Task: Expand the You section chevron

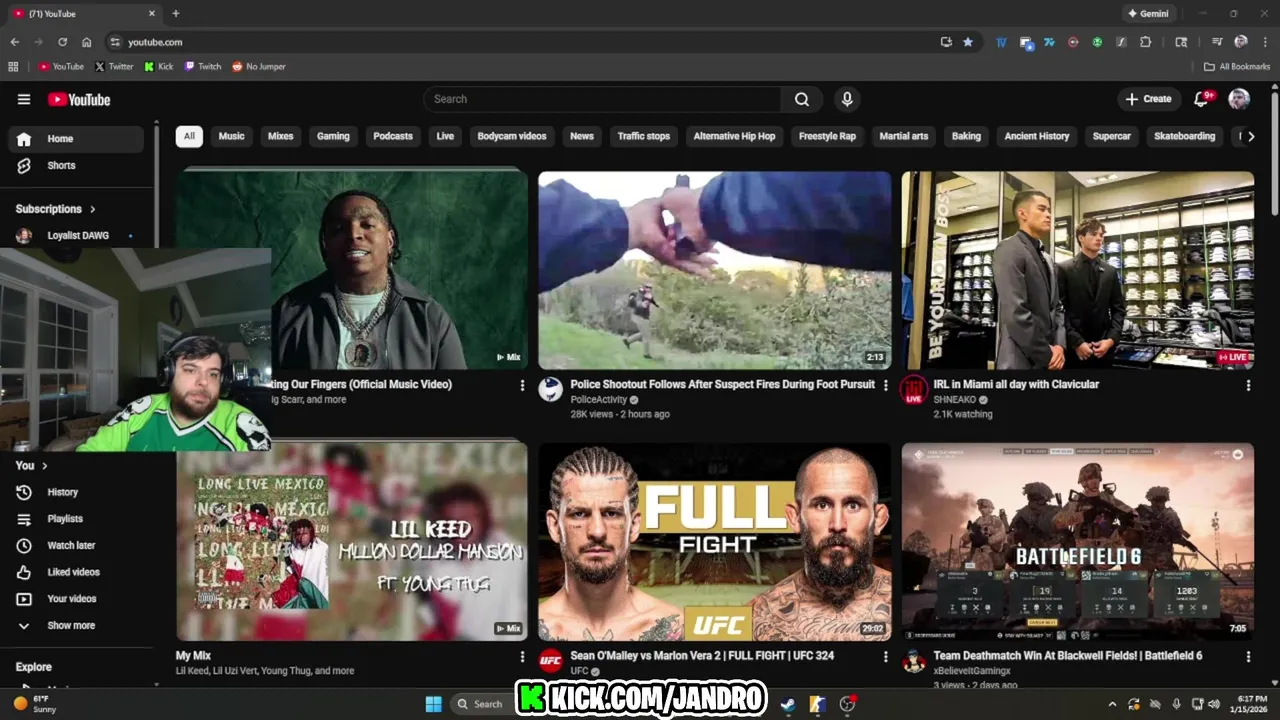Action: 45,466
